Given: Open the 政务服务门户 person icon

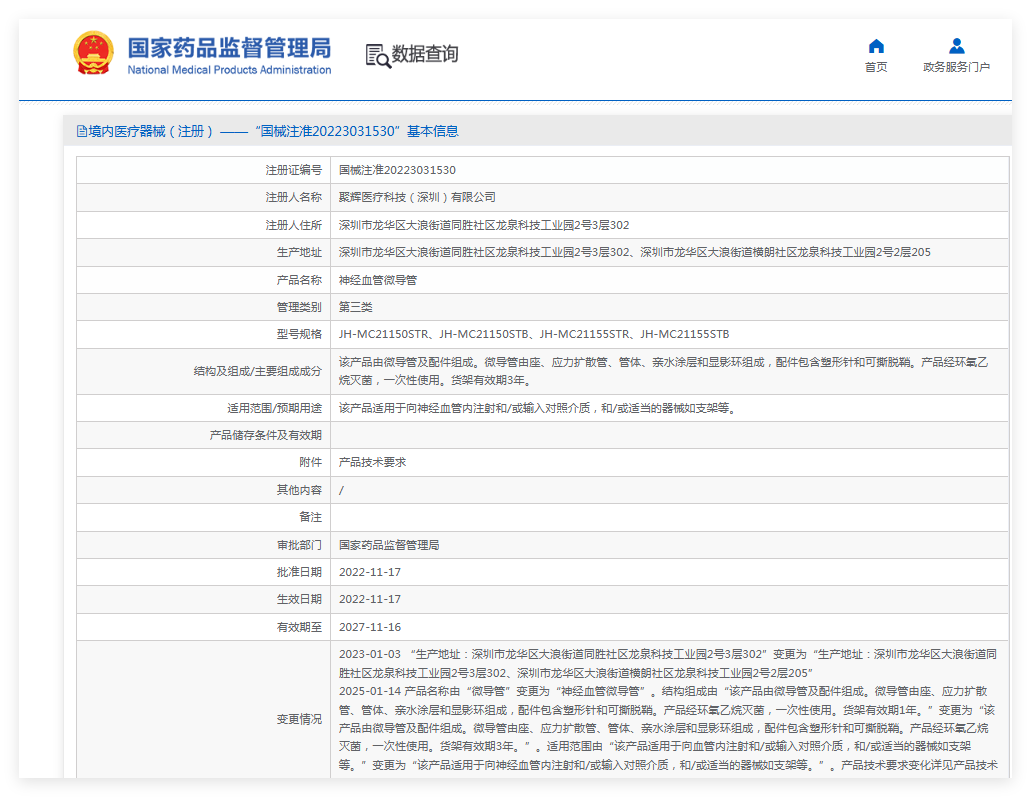Looking at the screenshot, I should coord(957,46).
